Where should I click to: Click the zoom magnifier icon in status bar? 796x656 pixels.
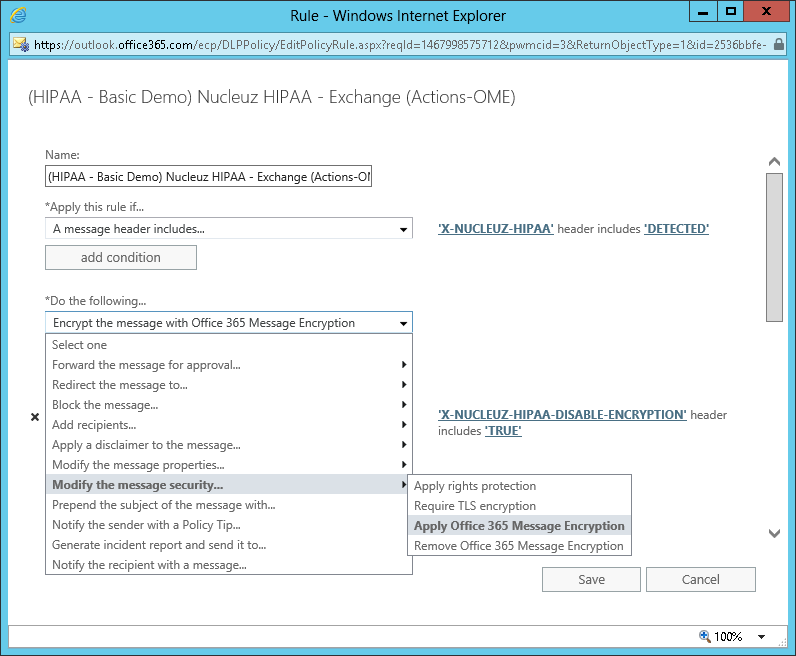pyautogui.click(x=705, y=636)
